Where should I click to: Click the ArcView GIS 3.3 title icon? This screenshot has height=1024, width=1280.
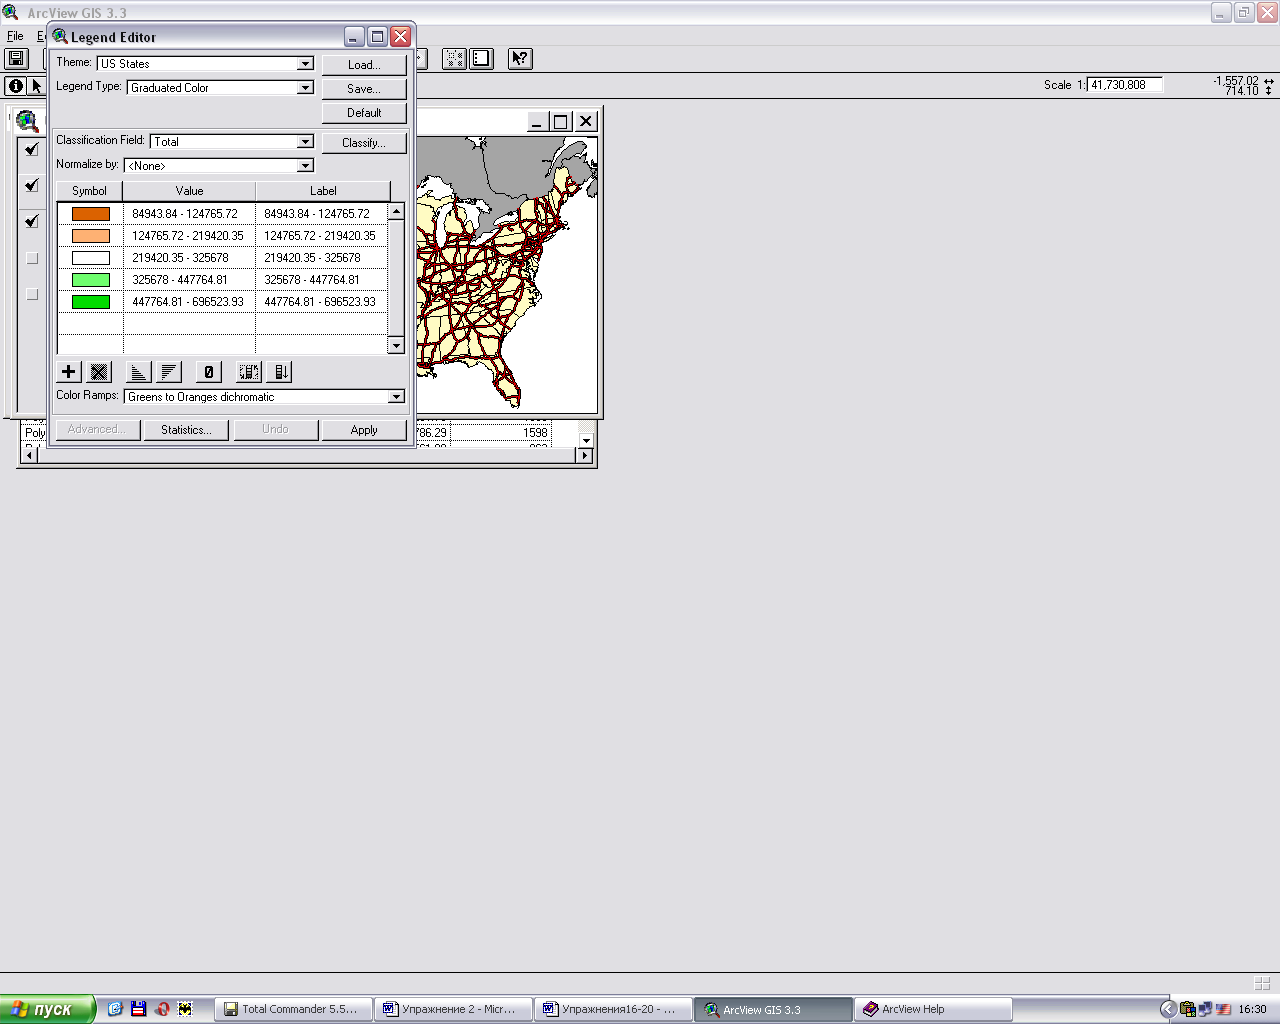click(x=10, y=13)
